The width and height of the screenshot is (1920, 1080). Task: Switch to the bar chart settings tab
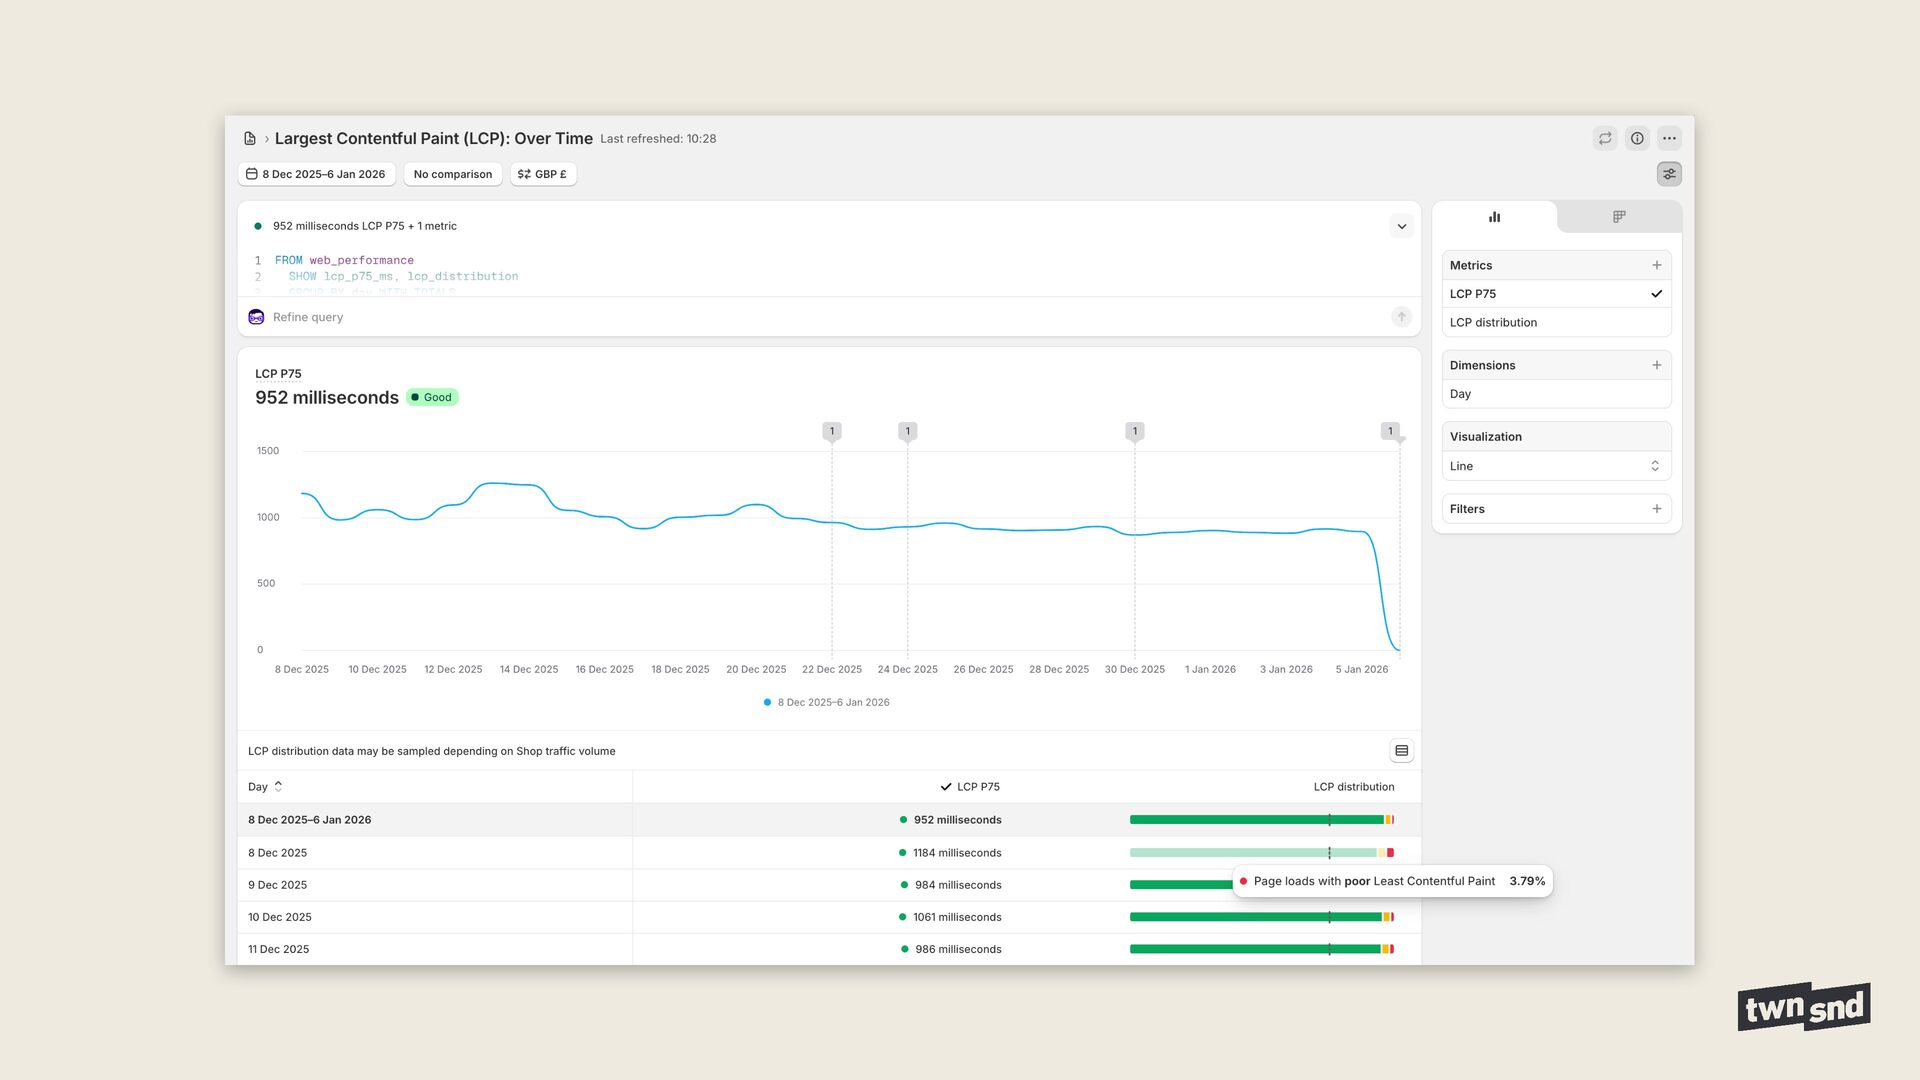(1494, 217)
